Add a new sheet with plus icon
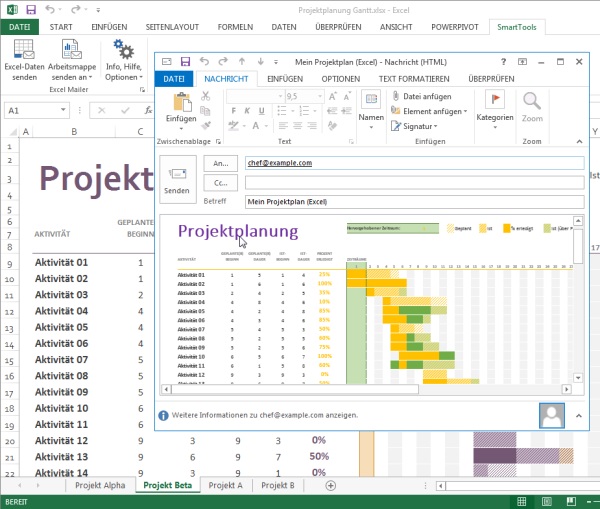The image size is (600, 509). point(331,486)
